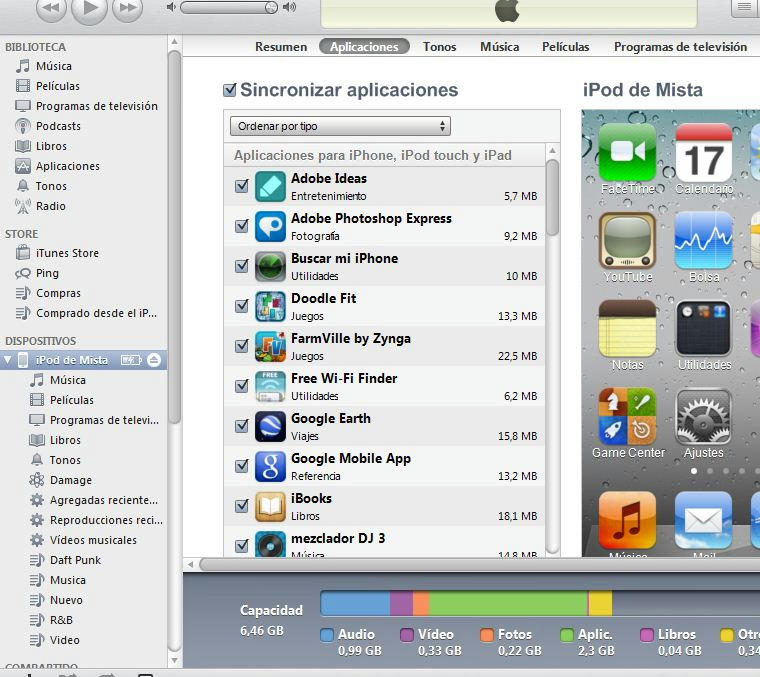This screenshot has width=760, height=677.
Task: Collapse the iPod de Mista device tree
Action: coord(7,360)
